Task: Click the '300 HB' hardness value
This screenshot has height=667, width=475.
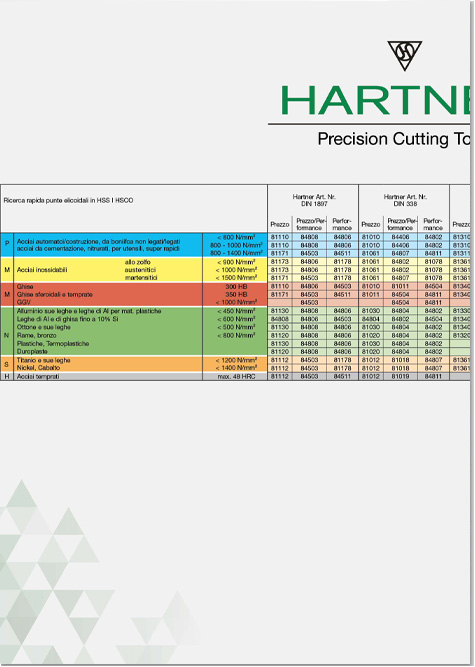Action: (236, 287)
